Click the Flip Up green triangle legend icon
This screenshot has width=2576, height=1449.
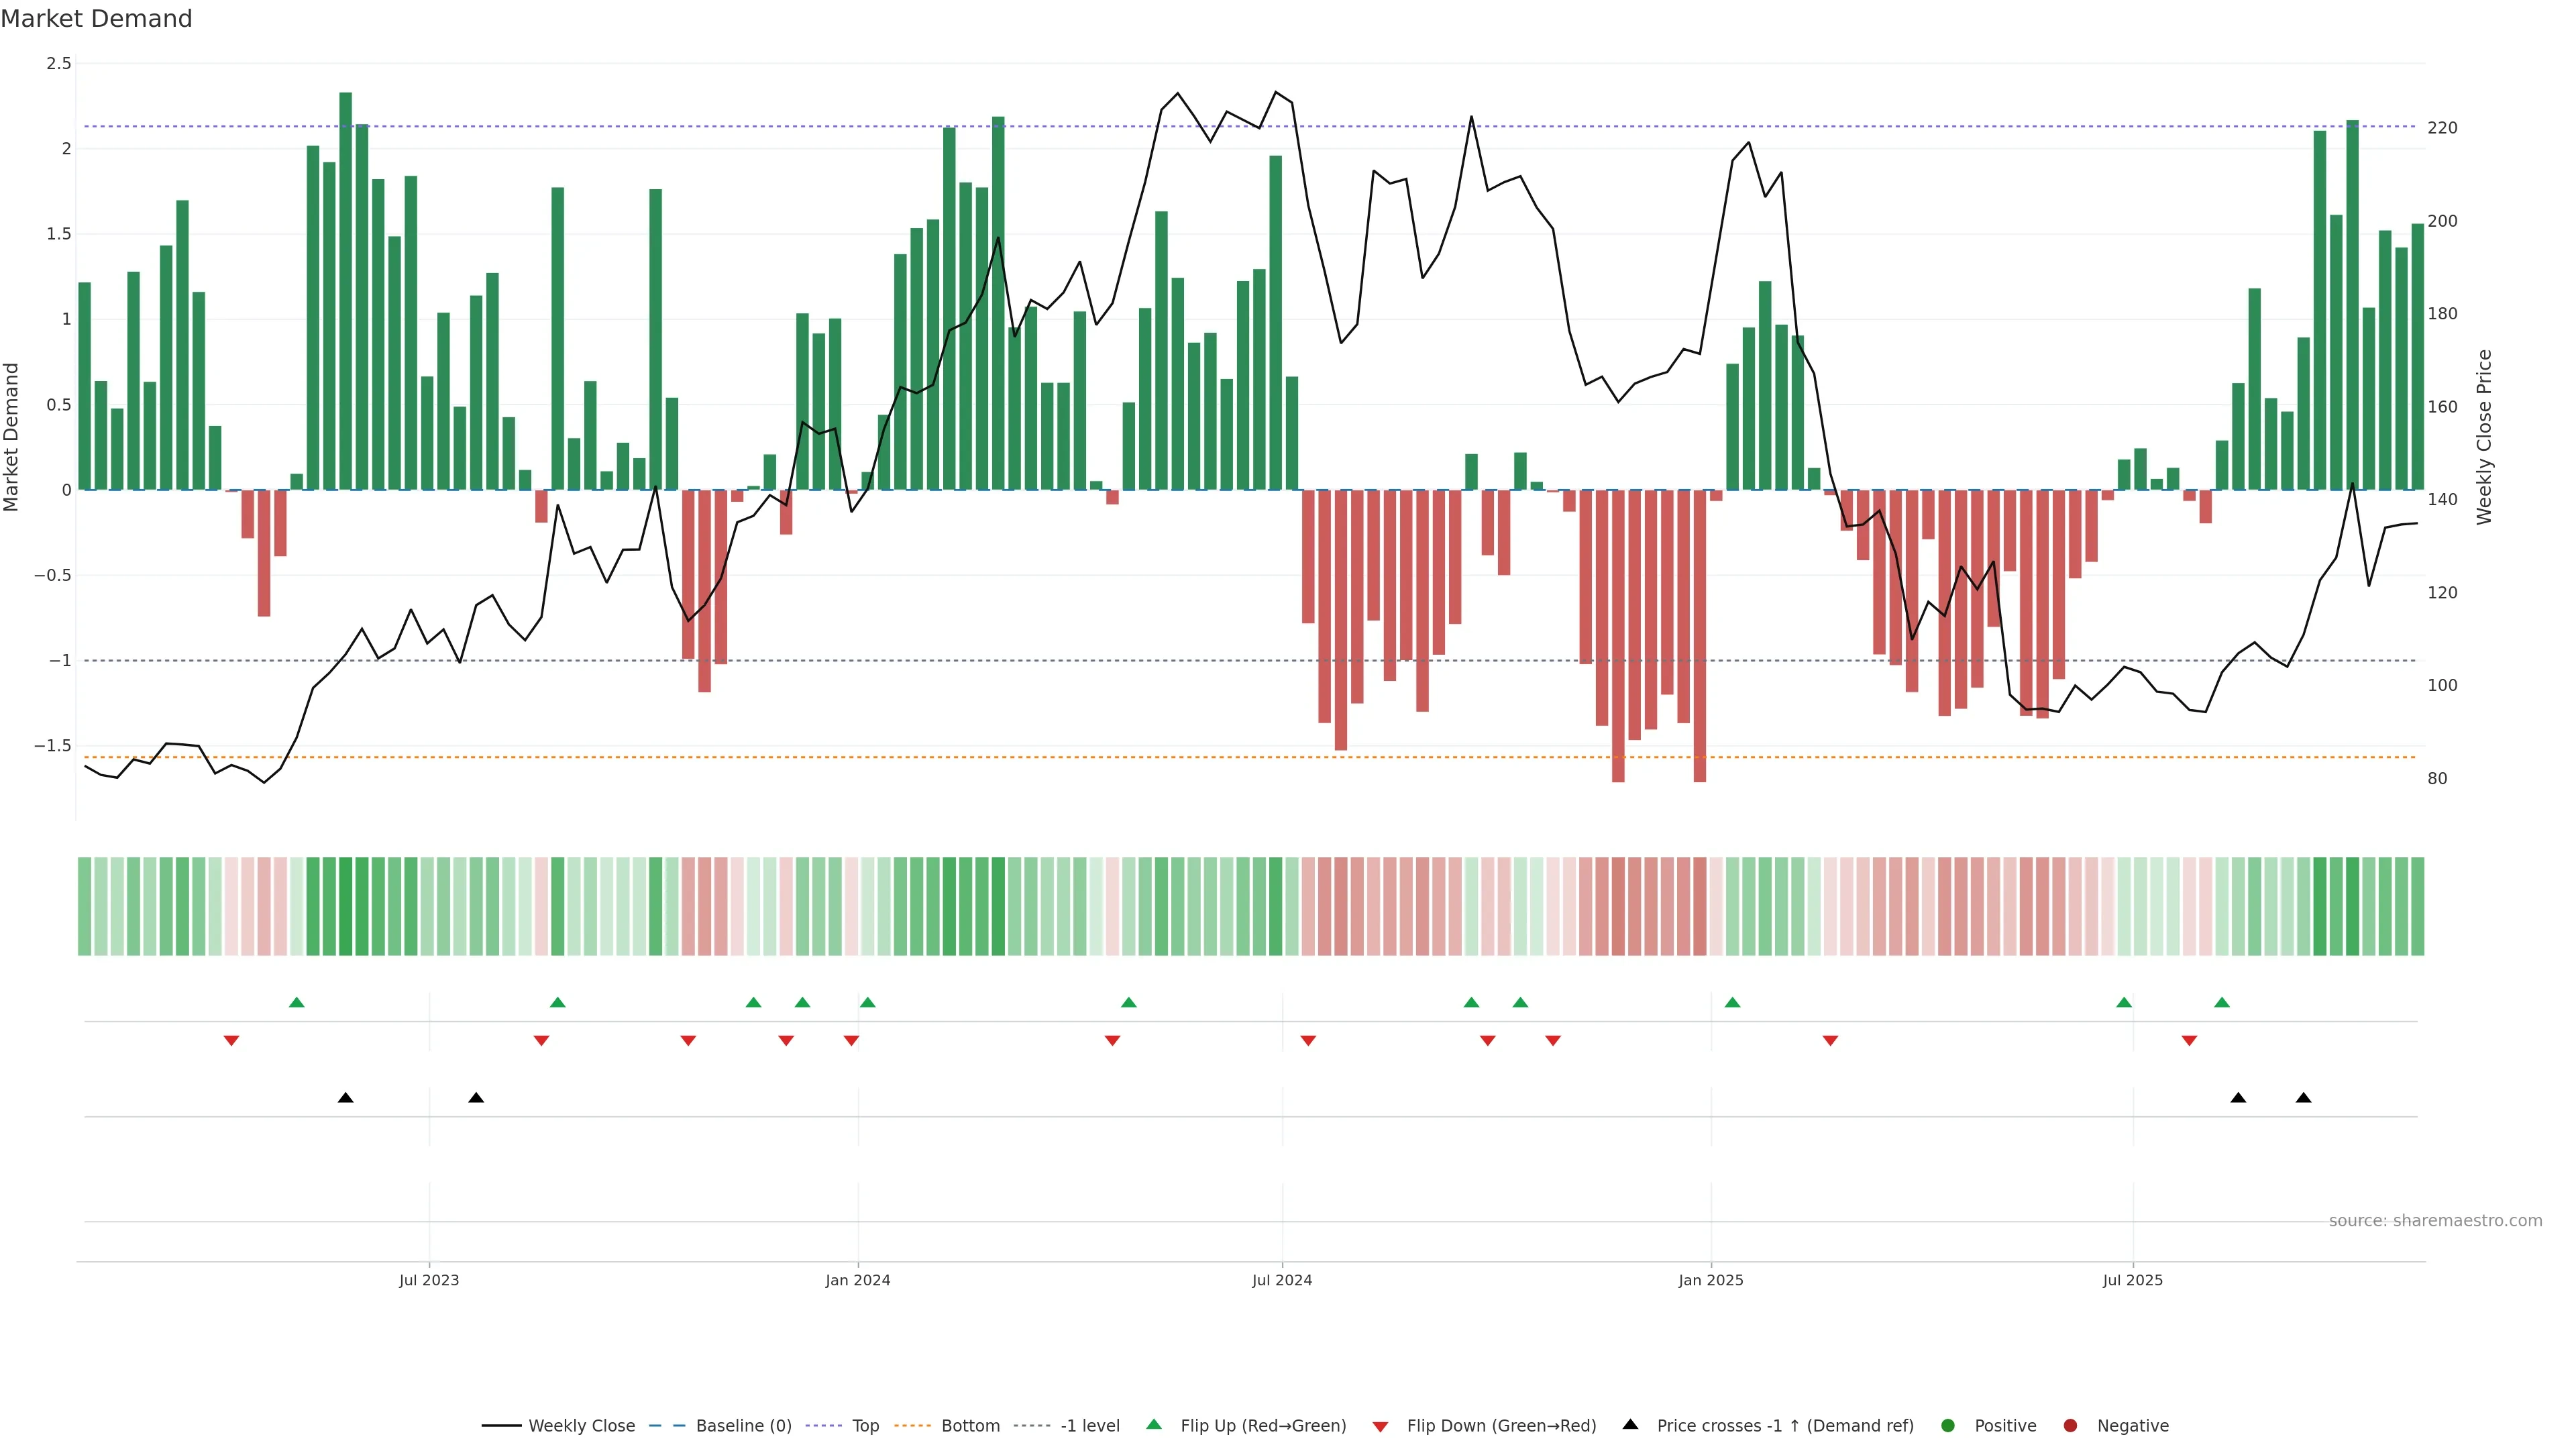tap(1154, 1424)
